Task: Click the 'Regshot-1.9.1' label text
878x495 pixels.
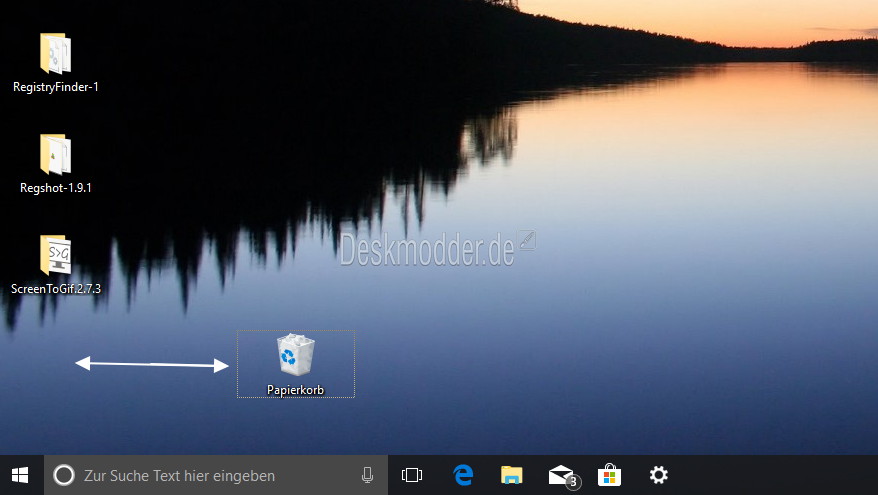Action: tap(55, 188)
